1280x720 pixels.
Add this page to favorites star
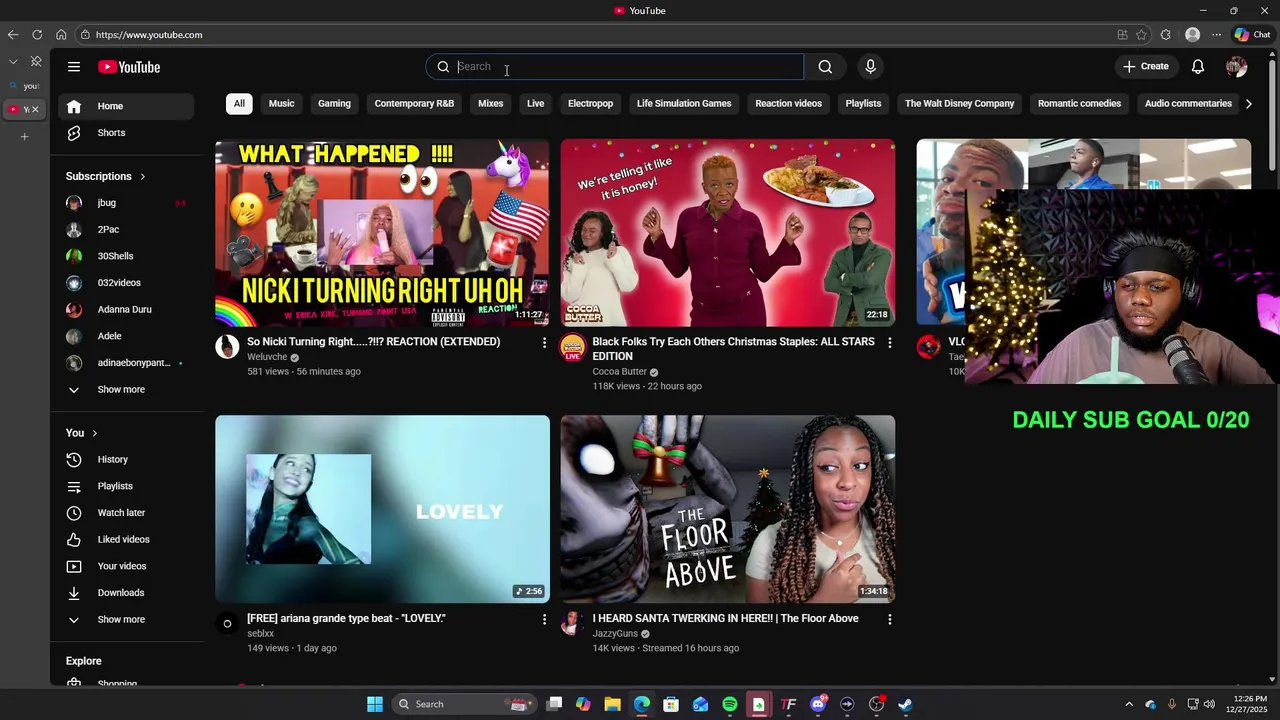pos(1141,35)
